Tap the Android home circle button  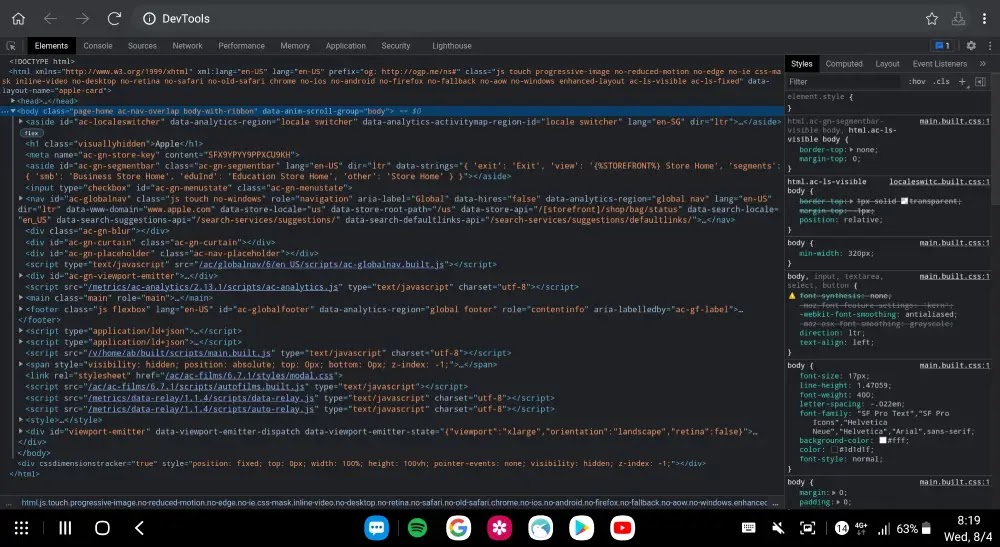tap(102, 528)
